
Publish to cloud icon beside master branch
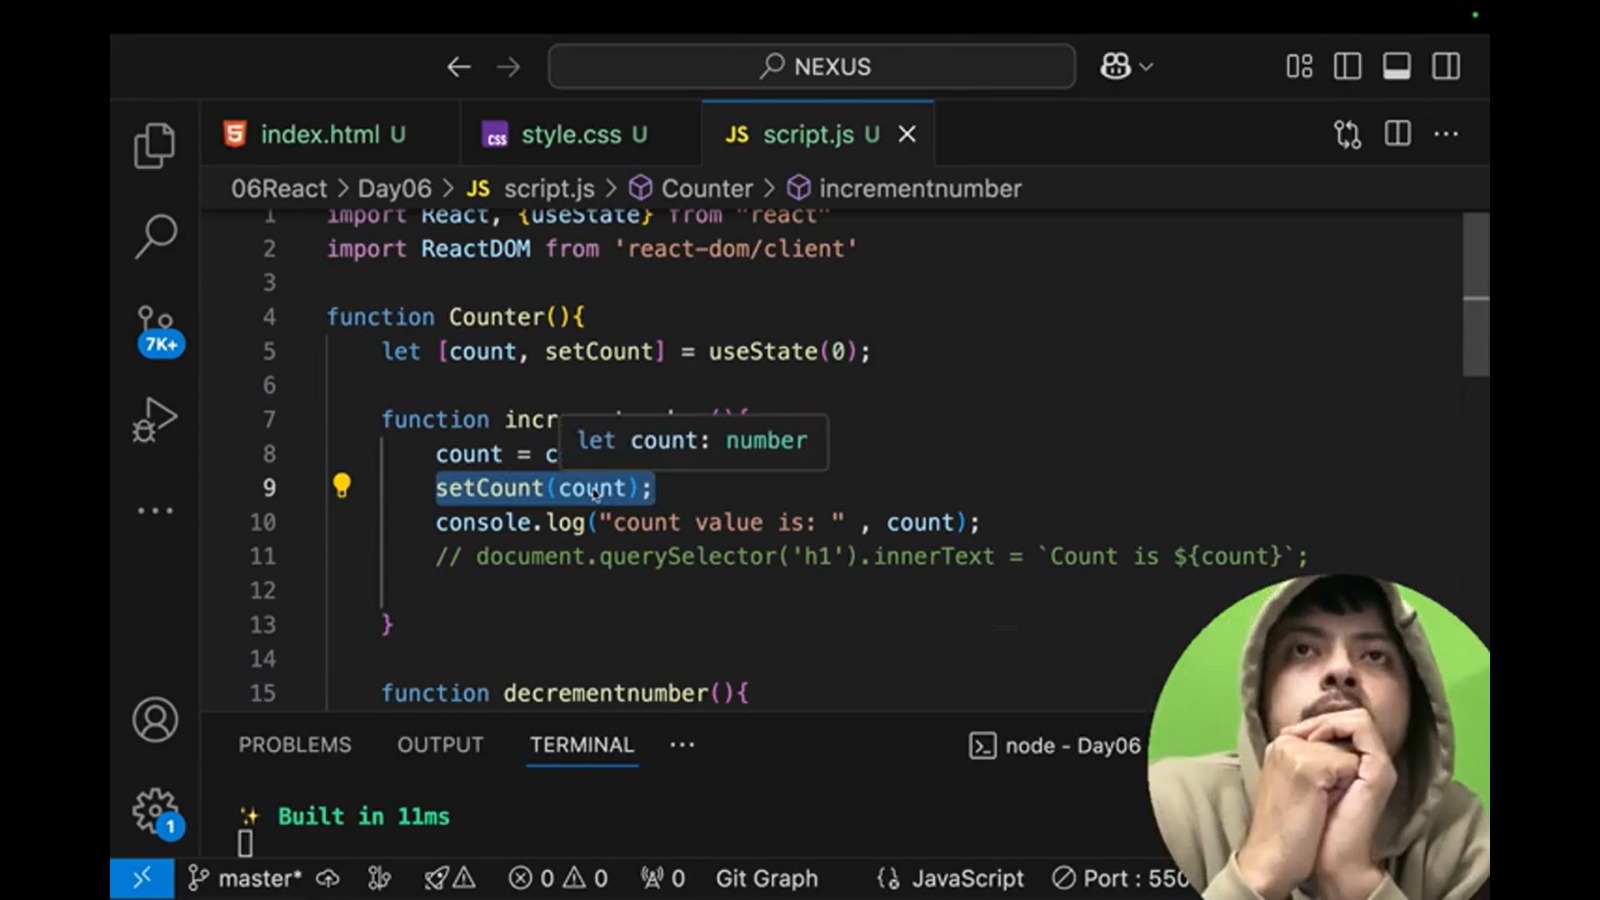coord(328,878)
